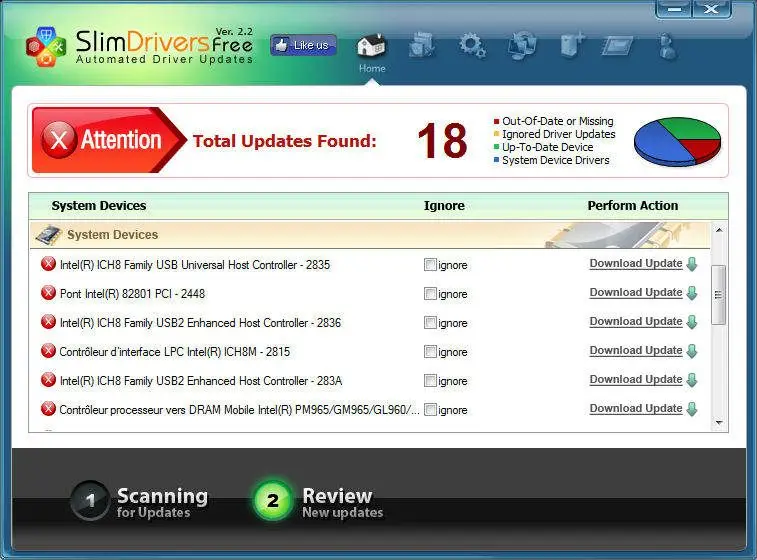Open the support person toolbar icon
Screen dimensions: 757x560
tap(667, 46)
